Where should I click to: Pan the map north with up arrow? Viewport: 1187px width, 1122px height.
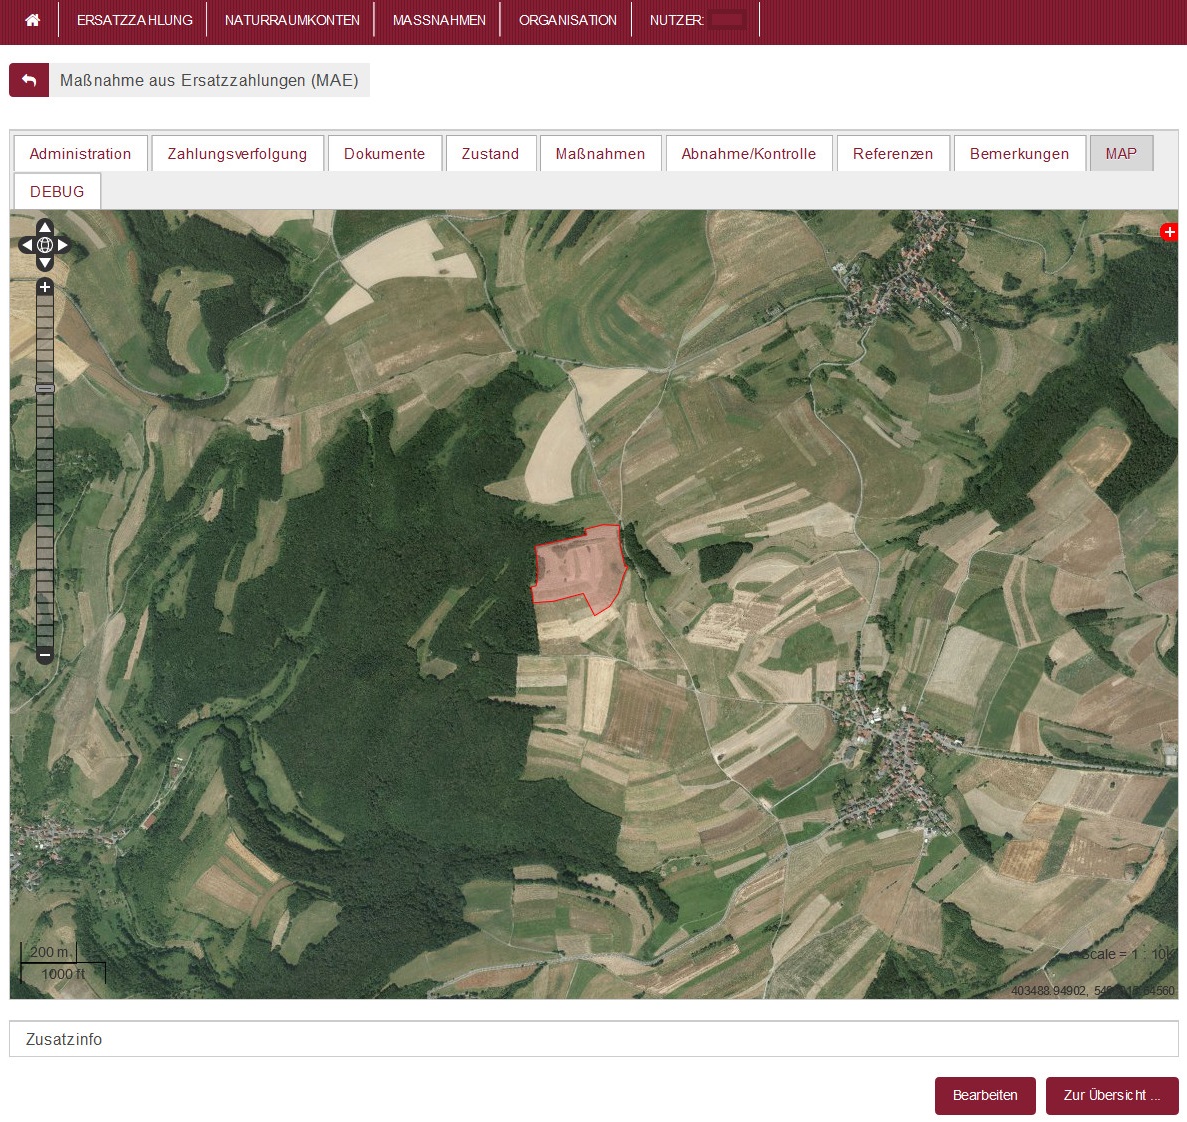point(45,228)
